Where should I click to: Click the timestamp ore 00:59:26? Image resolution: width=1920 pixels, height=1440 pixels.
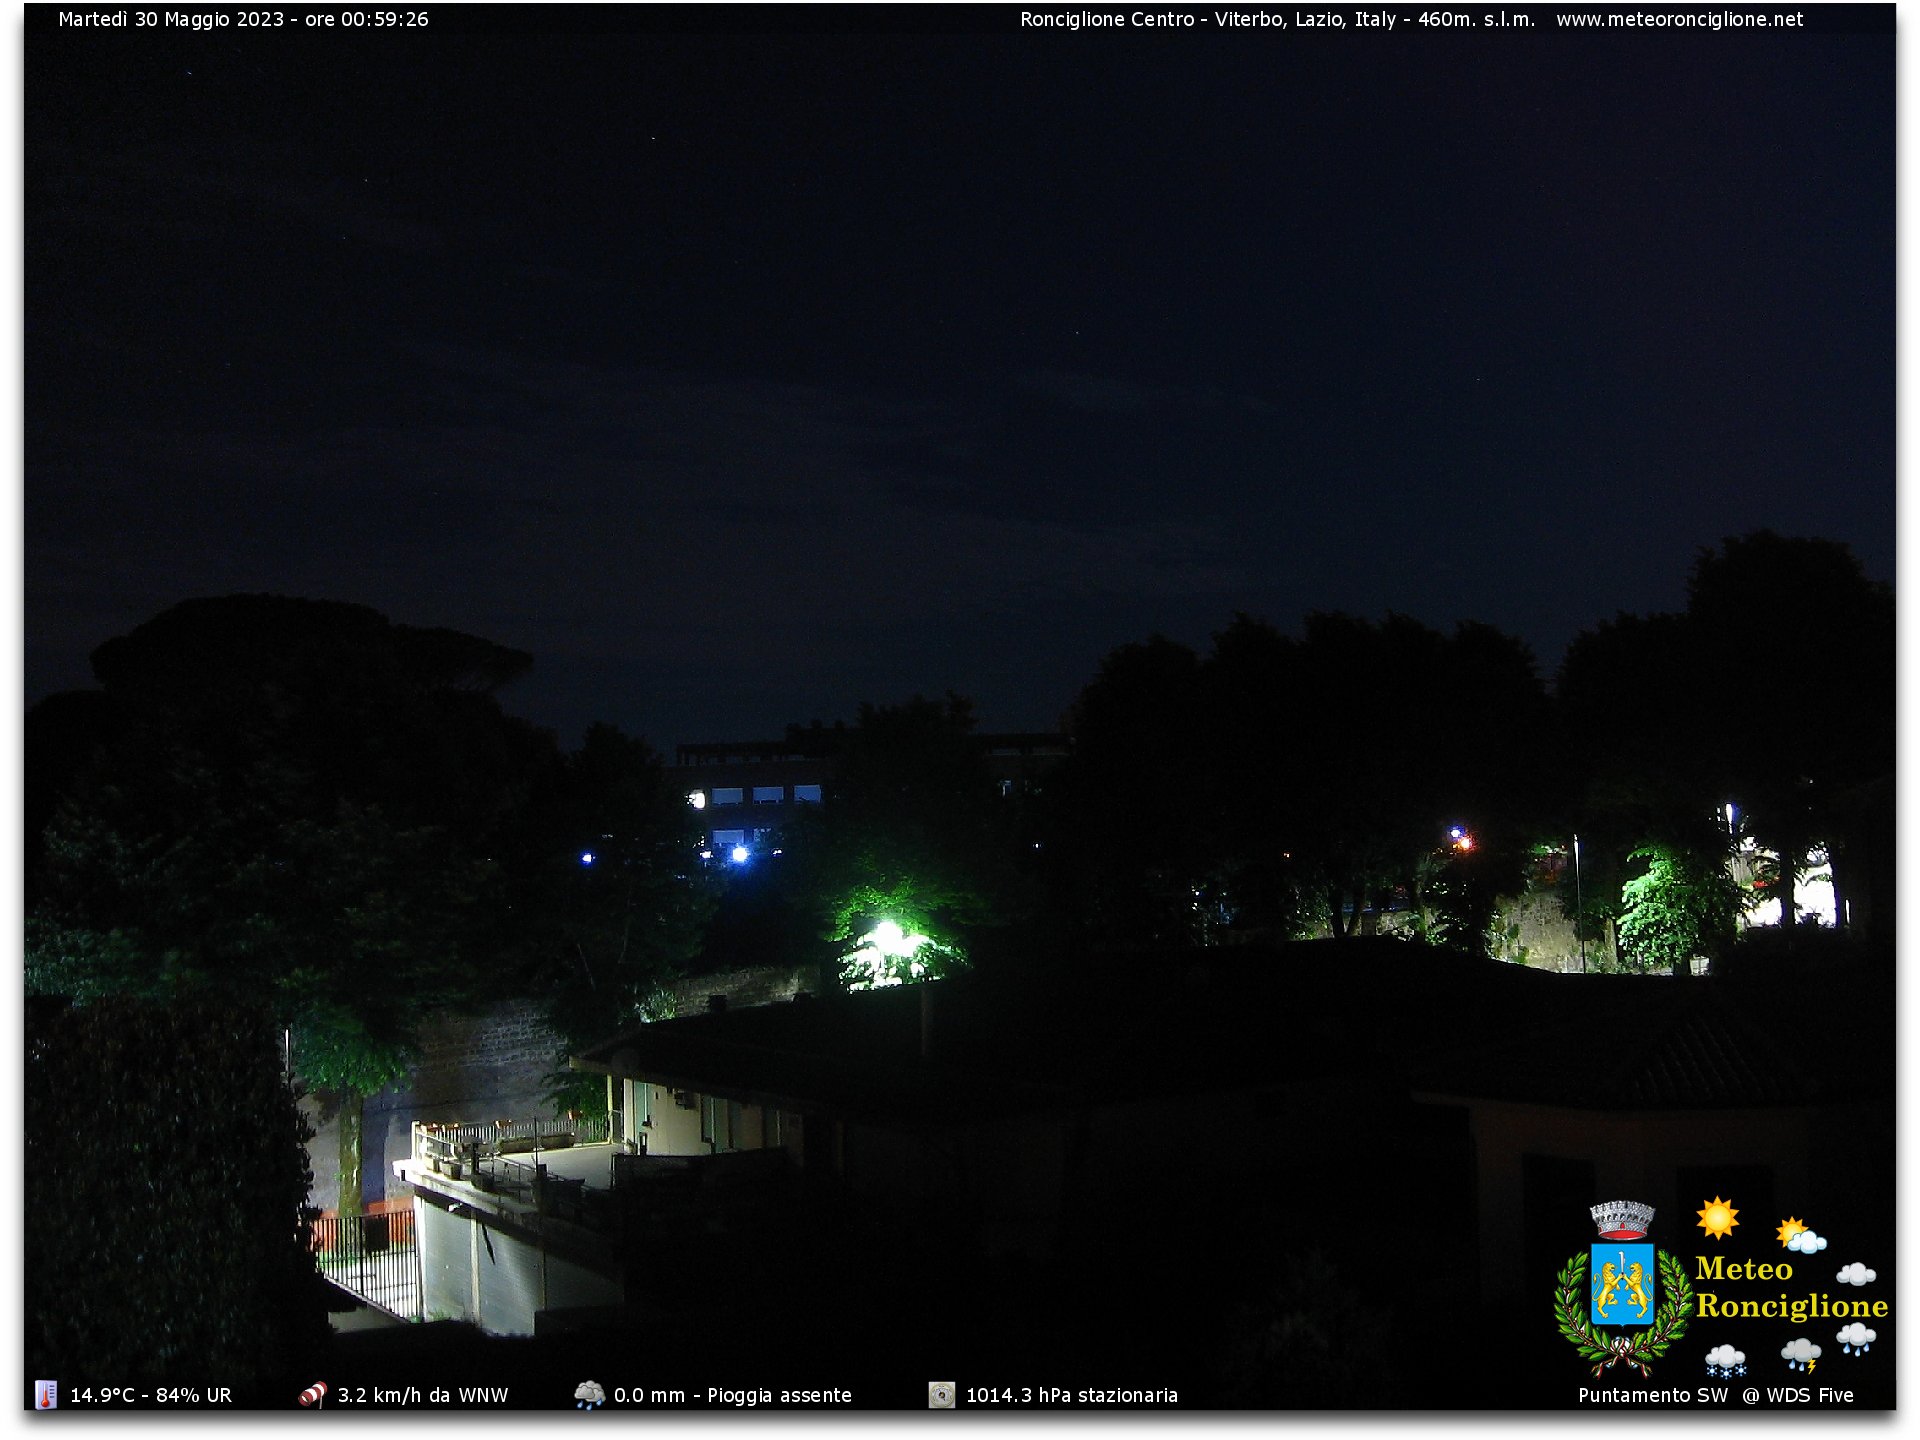pos(367,19)
